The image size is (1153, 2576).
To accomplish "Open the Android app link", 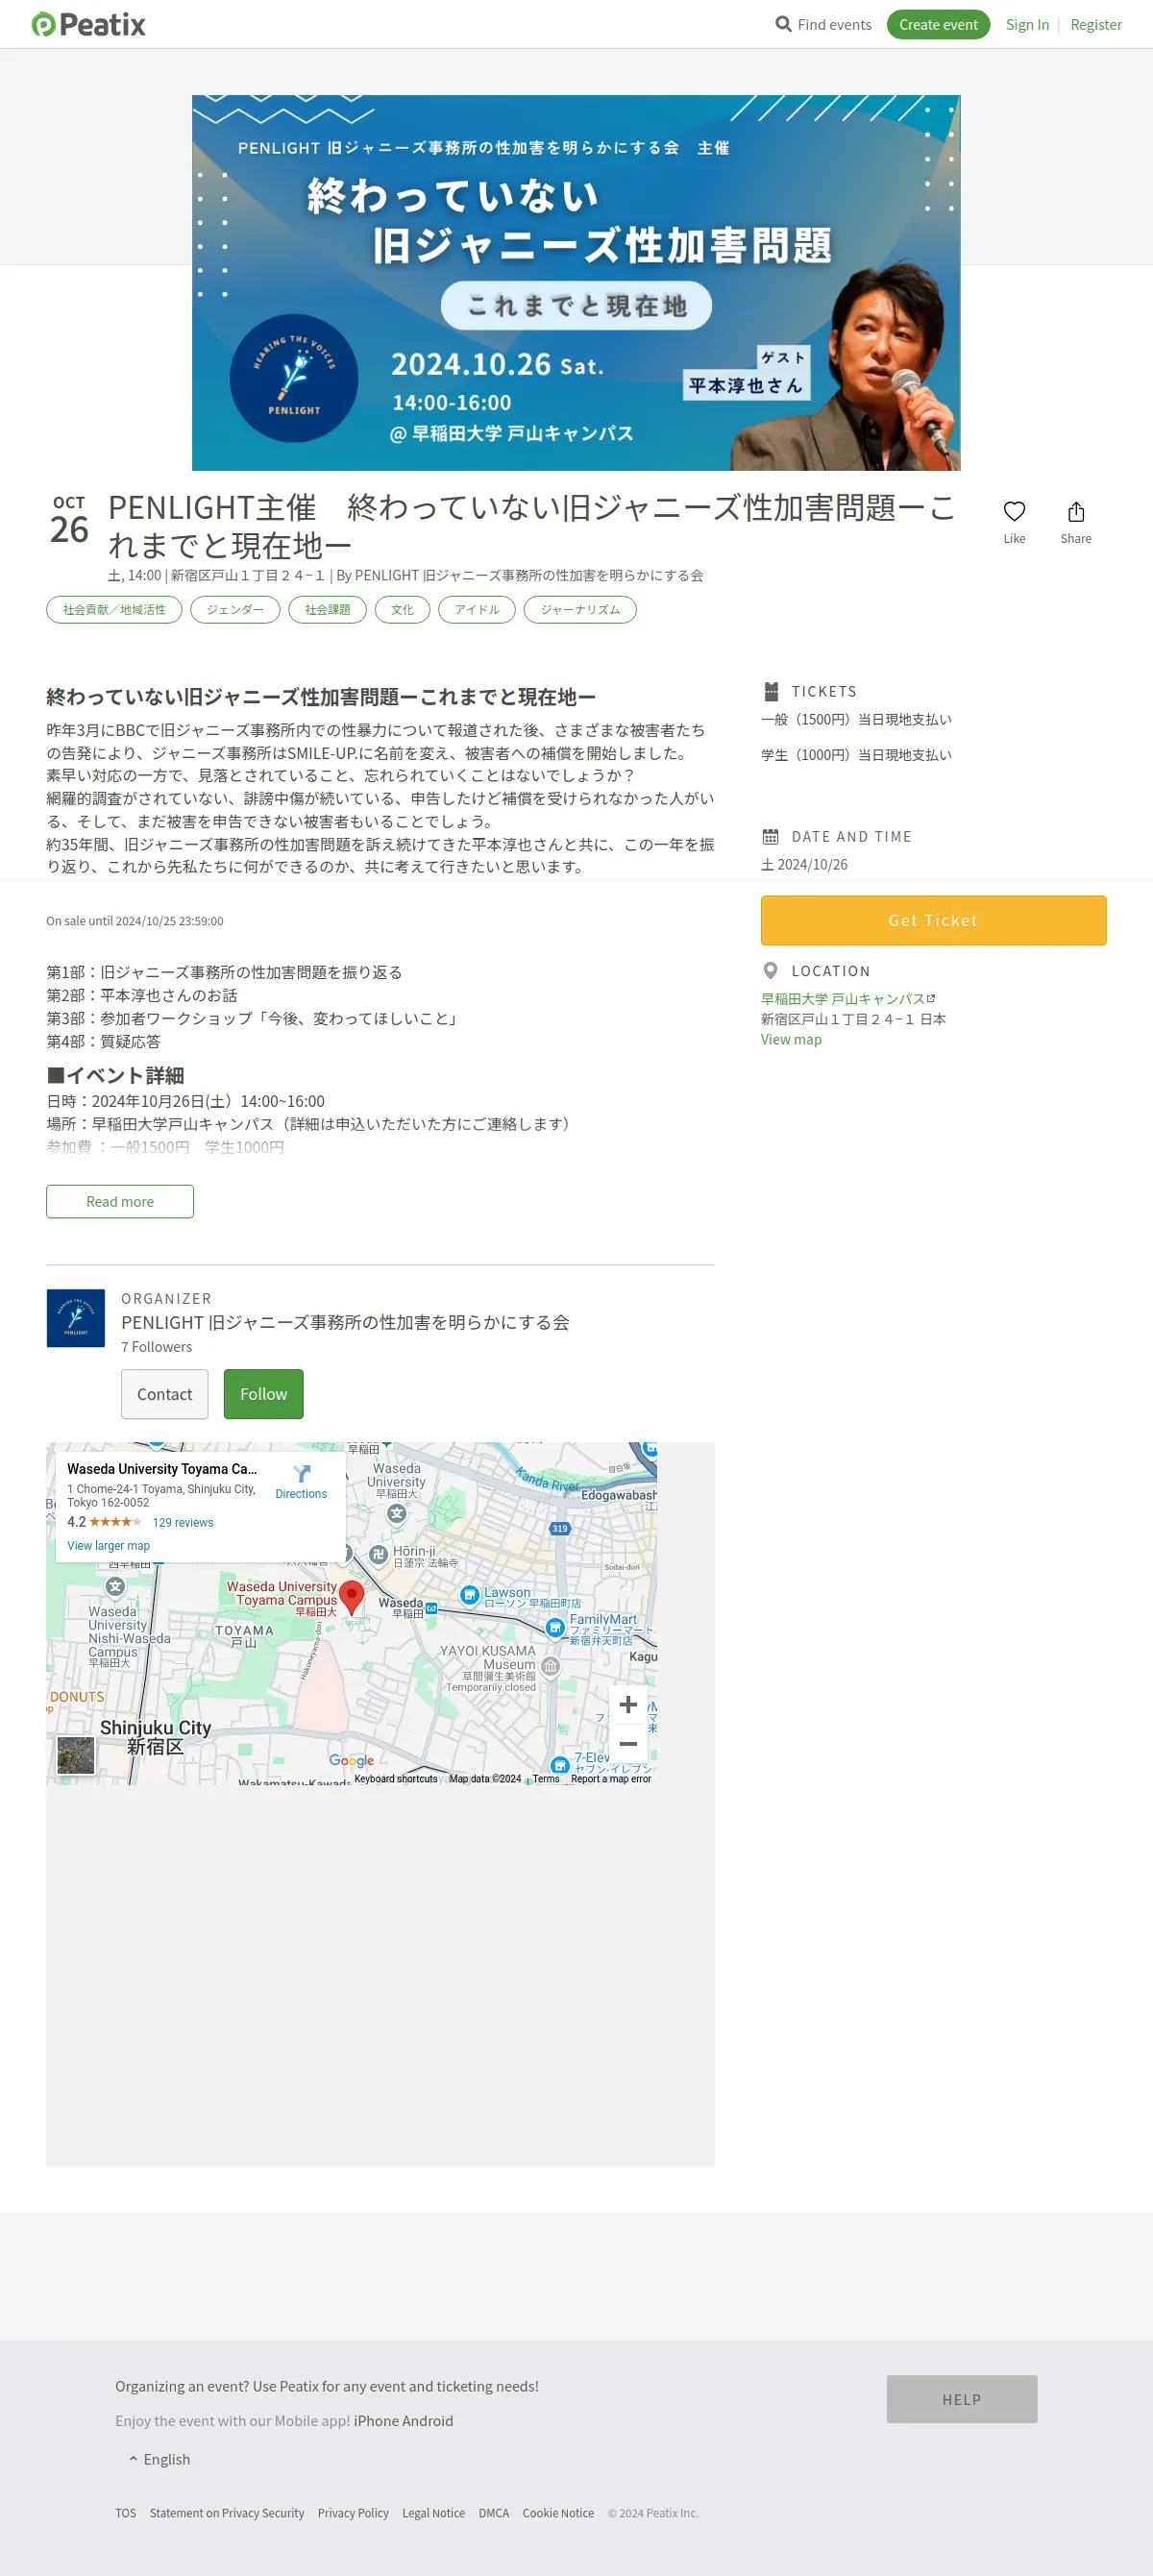I will click(428, 2420).
